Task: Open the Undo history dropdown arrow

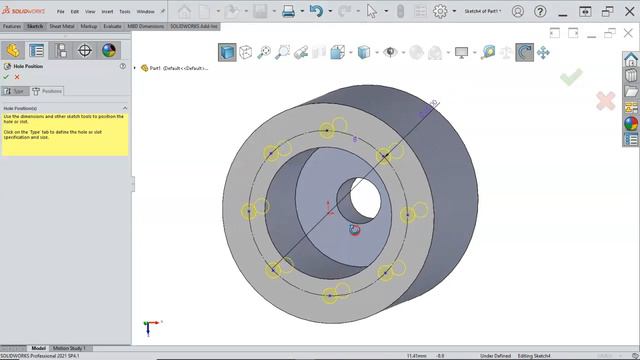Action: point(330,11)
